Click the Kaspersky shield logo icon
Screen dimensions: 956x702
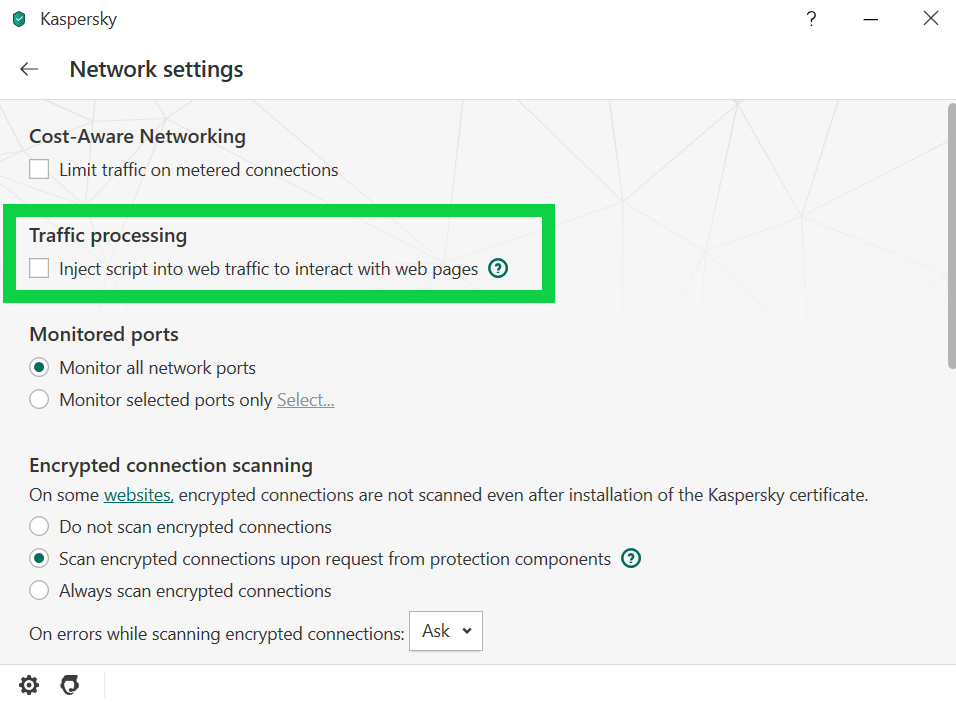pyautogui.click(x=19, y=19)
